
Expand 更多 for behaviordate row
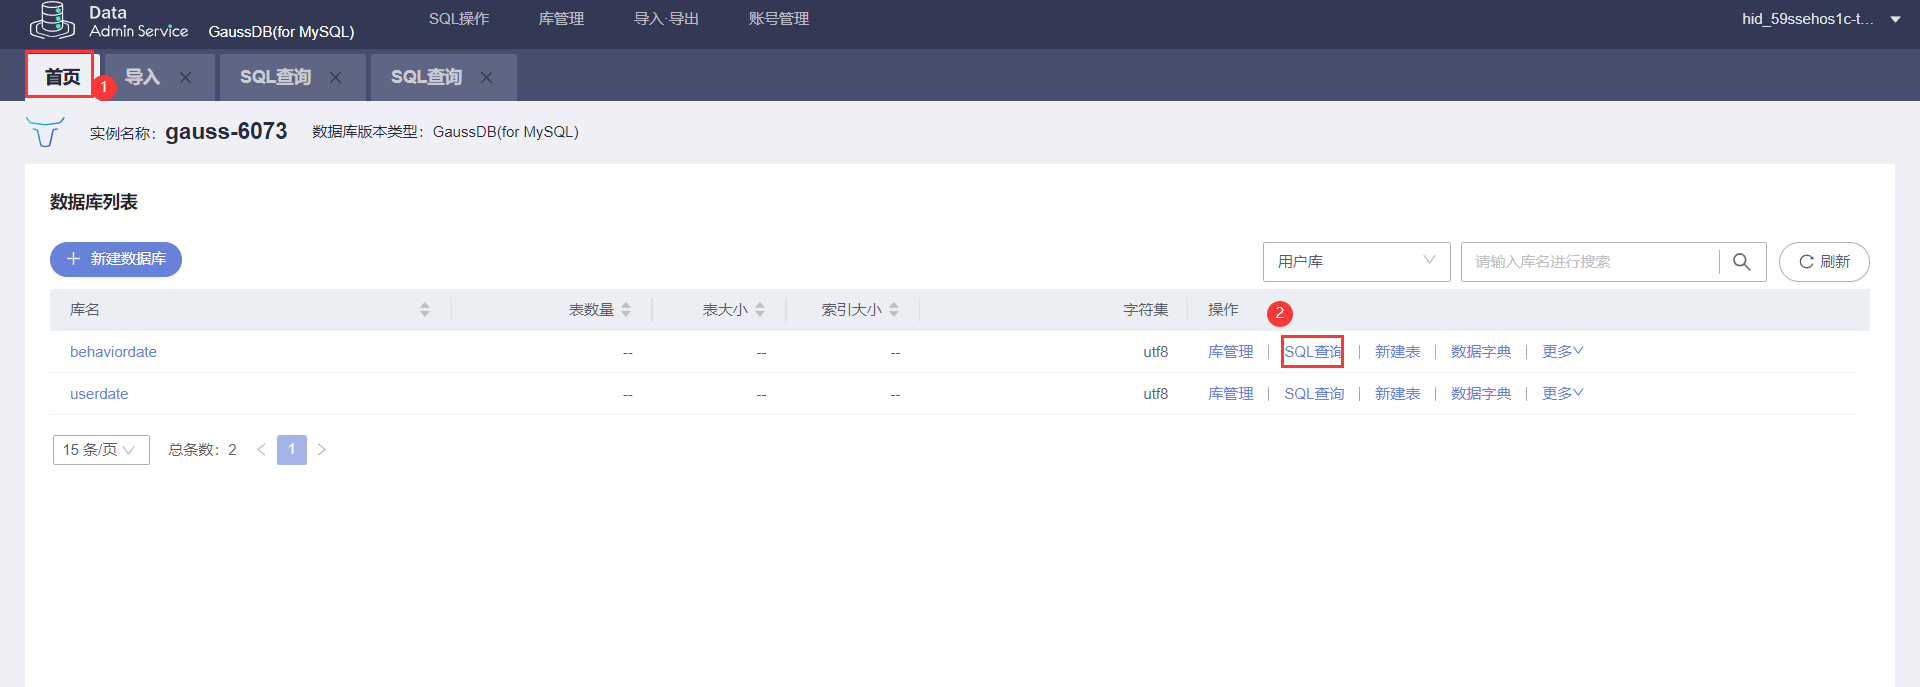pos(1562,351)
